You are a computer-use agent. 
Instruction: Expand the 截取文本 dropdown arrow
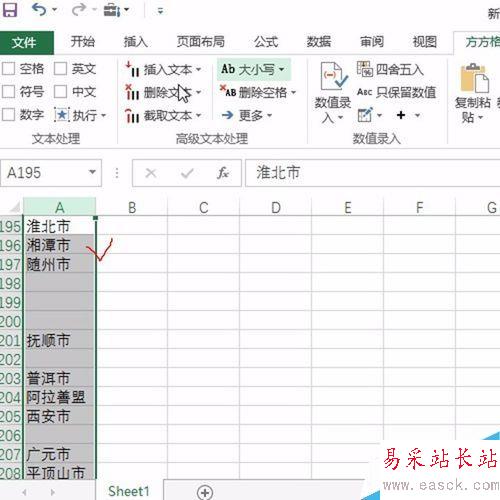199,115
